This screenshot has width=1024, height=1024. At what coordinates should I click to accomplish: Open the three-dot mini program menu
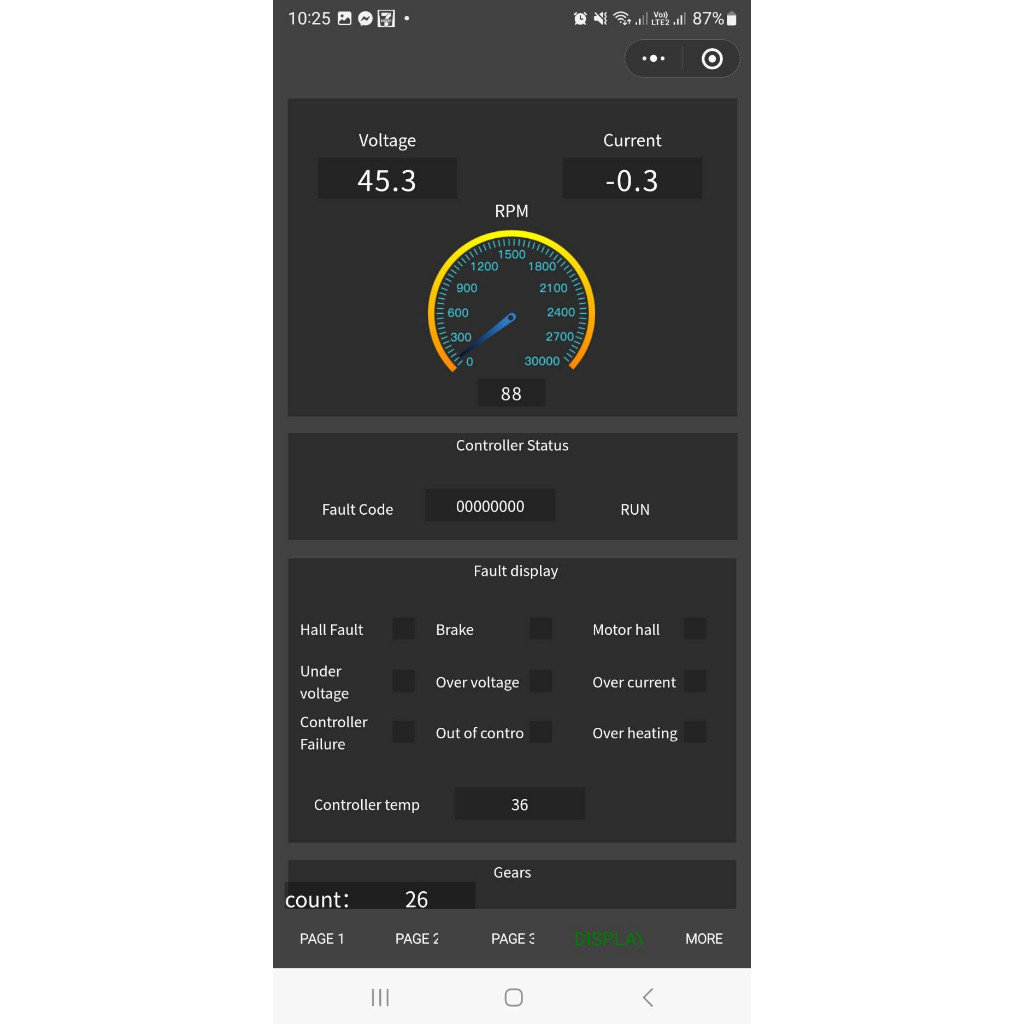(x=653, y=59)
